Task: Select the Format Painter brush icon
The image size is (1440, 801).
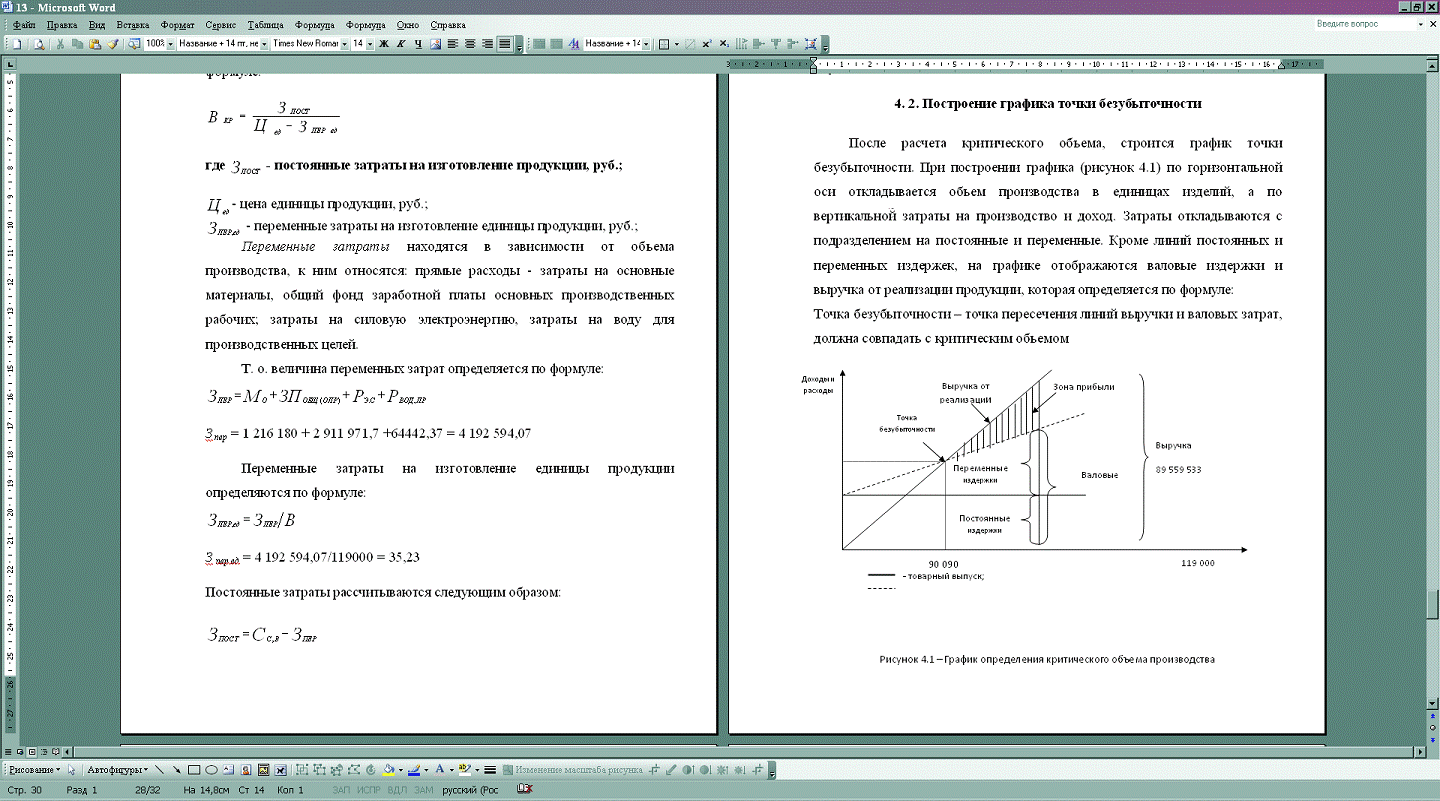Action: coord(112,44)
